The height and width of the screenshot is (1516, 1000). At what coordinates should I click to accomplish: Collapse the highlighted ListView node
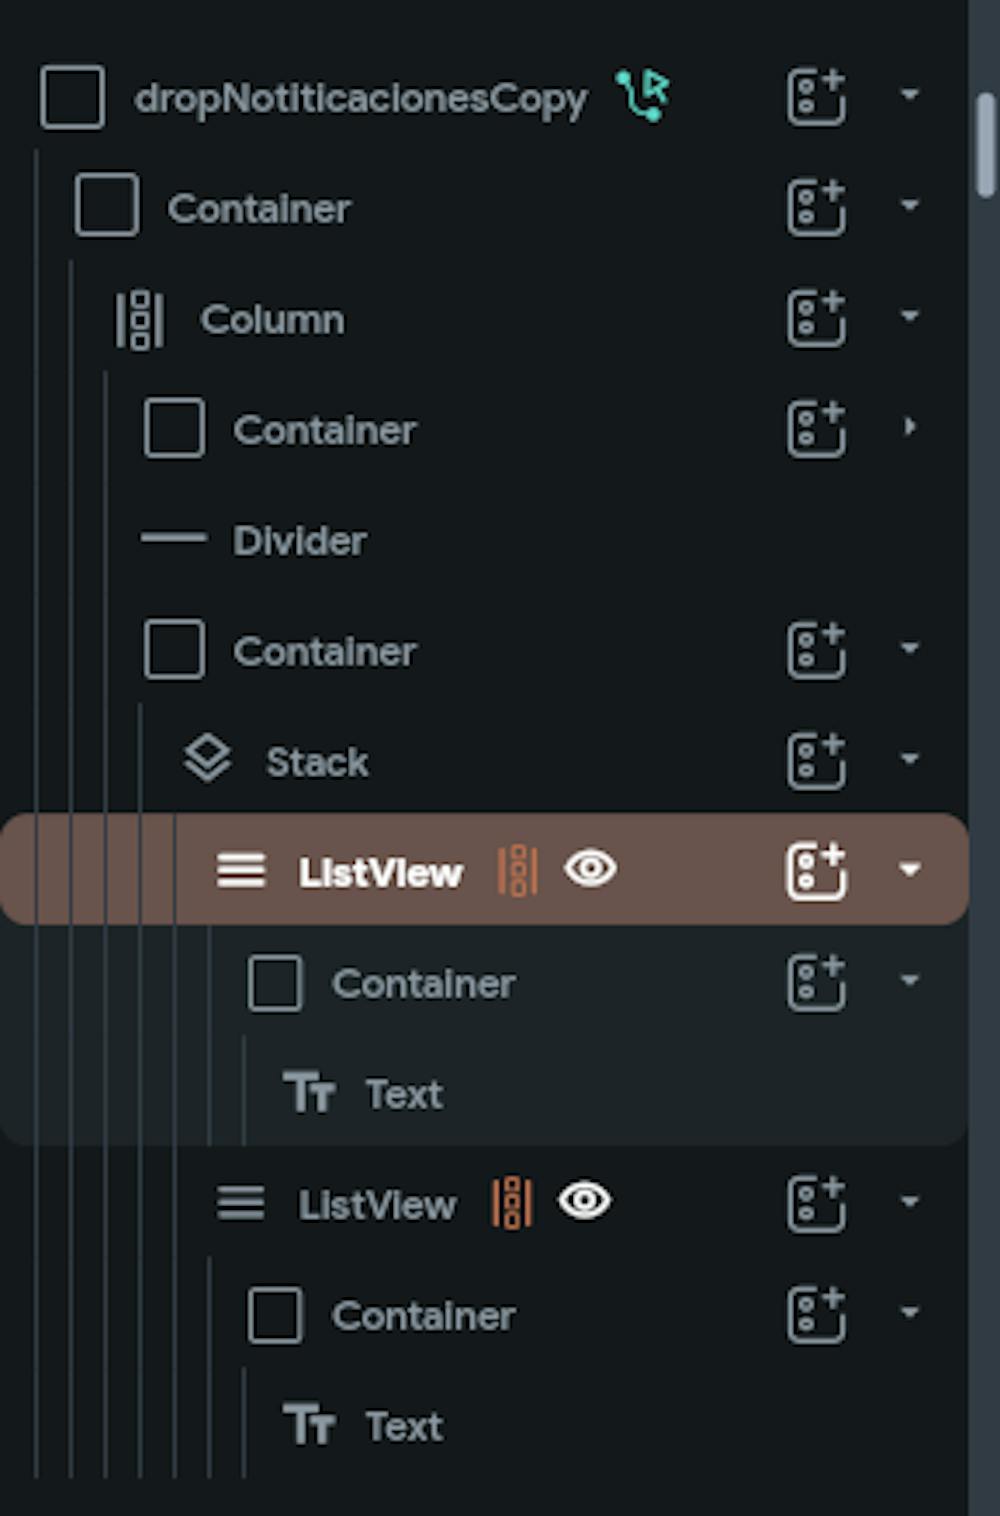tap(909, 870)
